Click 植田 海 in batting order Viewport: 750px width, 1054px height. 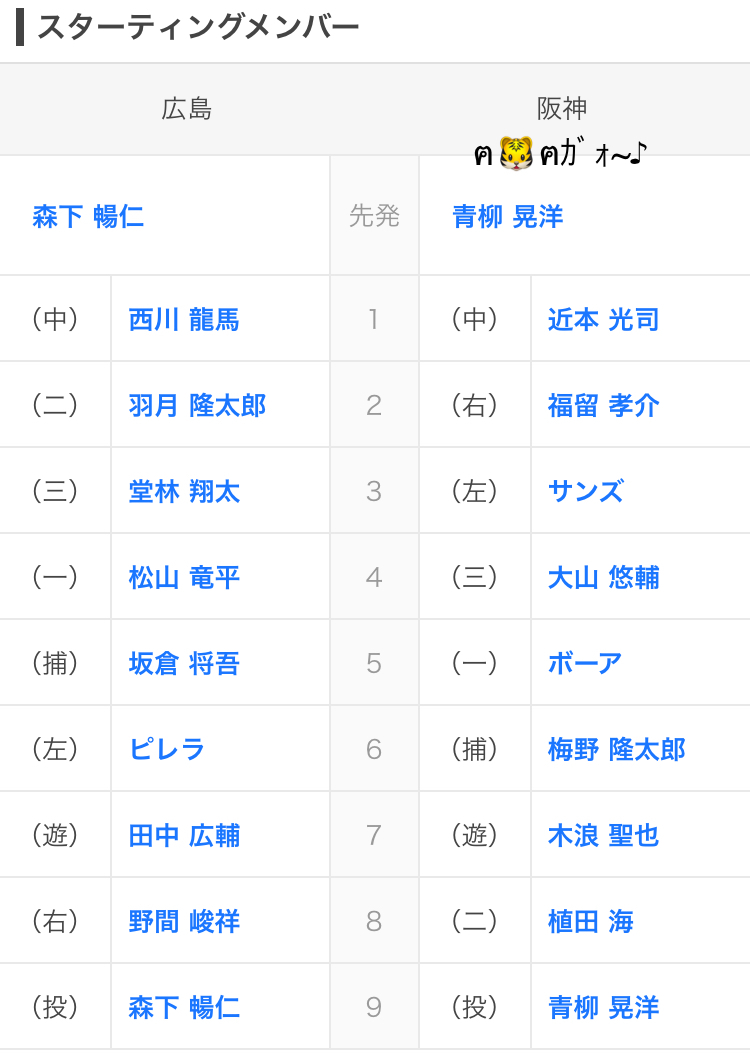(x=590, y=922)
